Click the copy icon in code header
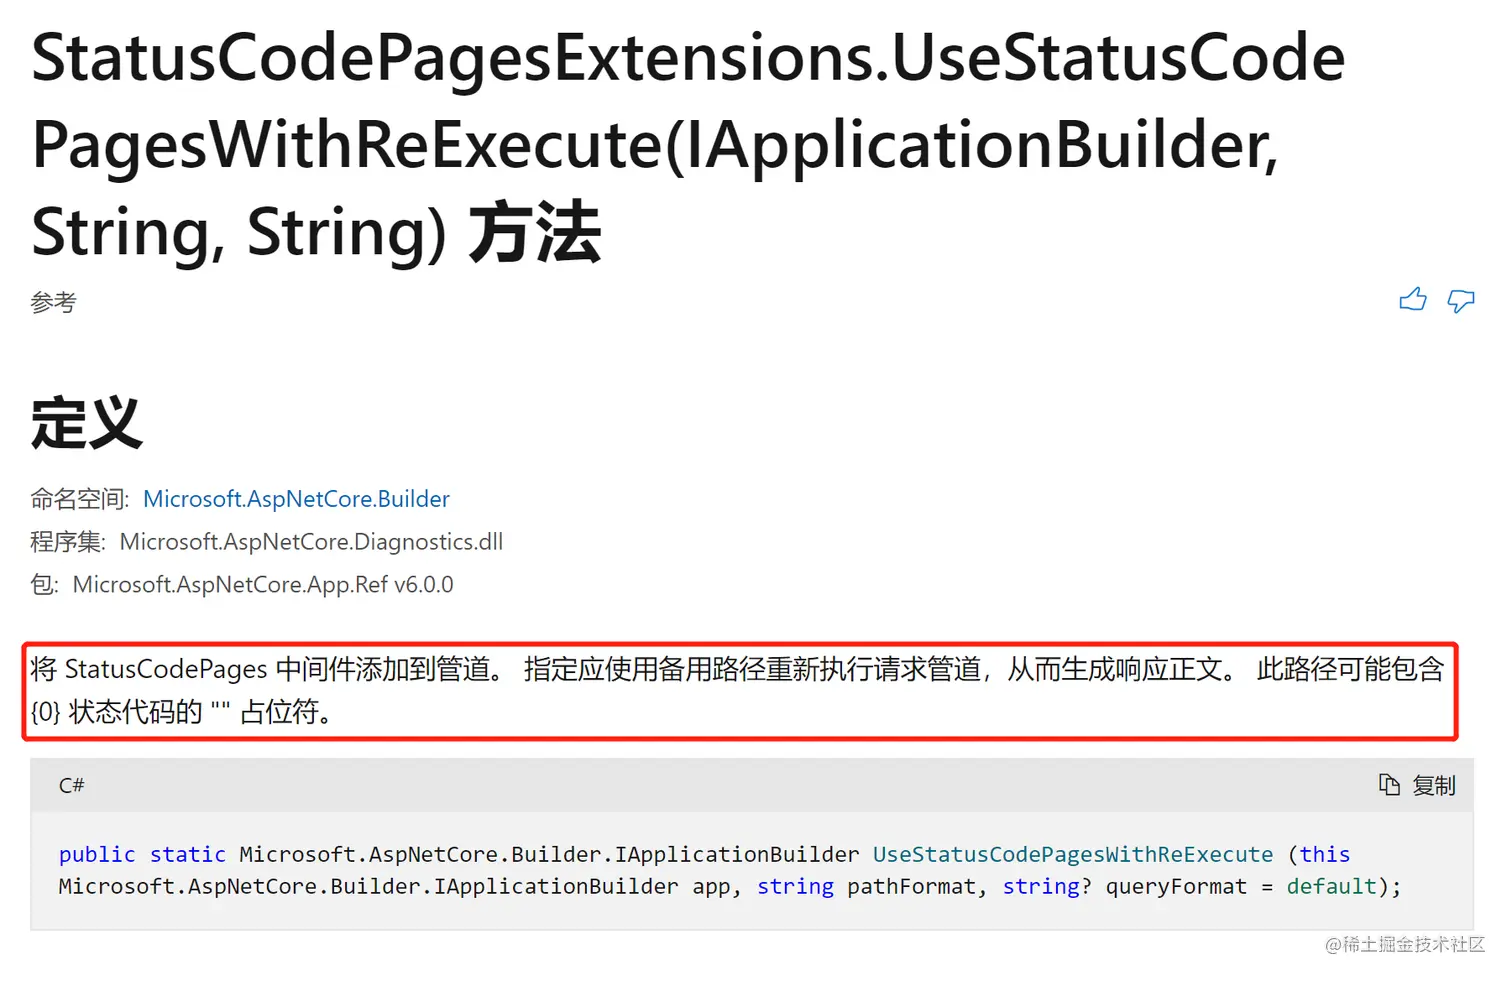Screen dimensions: 1512x981 [1389, 785]
